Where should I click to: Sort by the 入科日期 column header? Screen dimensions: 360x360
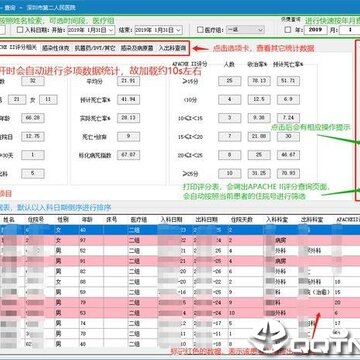[172, 220]
